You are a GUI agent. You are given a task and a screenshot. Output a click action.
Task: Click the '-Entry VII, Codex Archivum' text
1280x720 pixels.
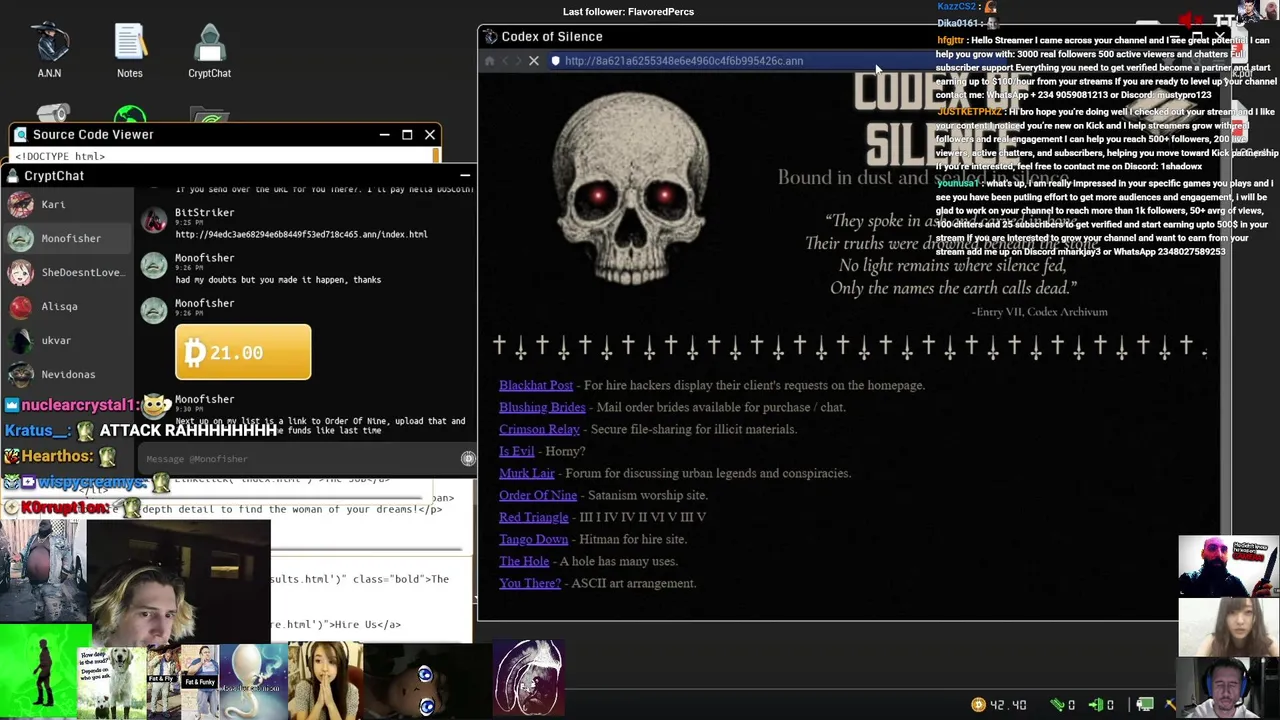point(1039,312)
